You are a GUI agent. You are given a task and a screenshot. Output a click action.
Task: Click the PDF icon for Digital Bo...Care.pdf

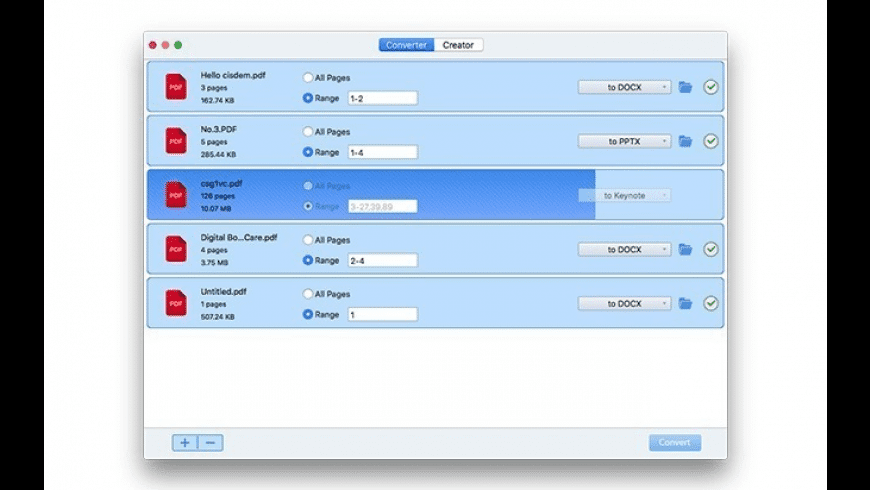tap(176, 249)
